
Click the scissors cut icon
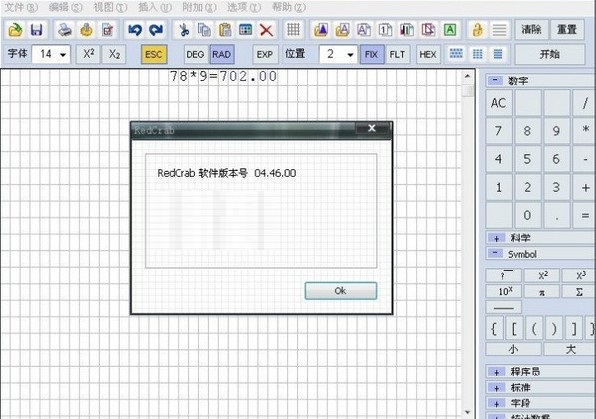[x=184, y=30]
